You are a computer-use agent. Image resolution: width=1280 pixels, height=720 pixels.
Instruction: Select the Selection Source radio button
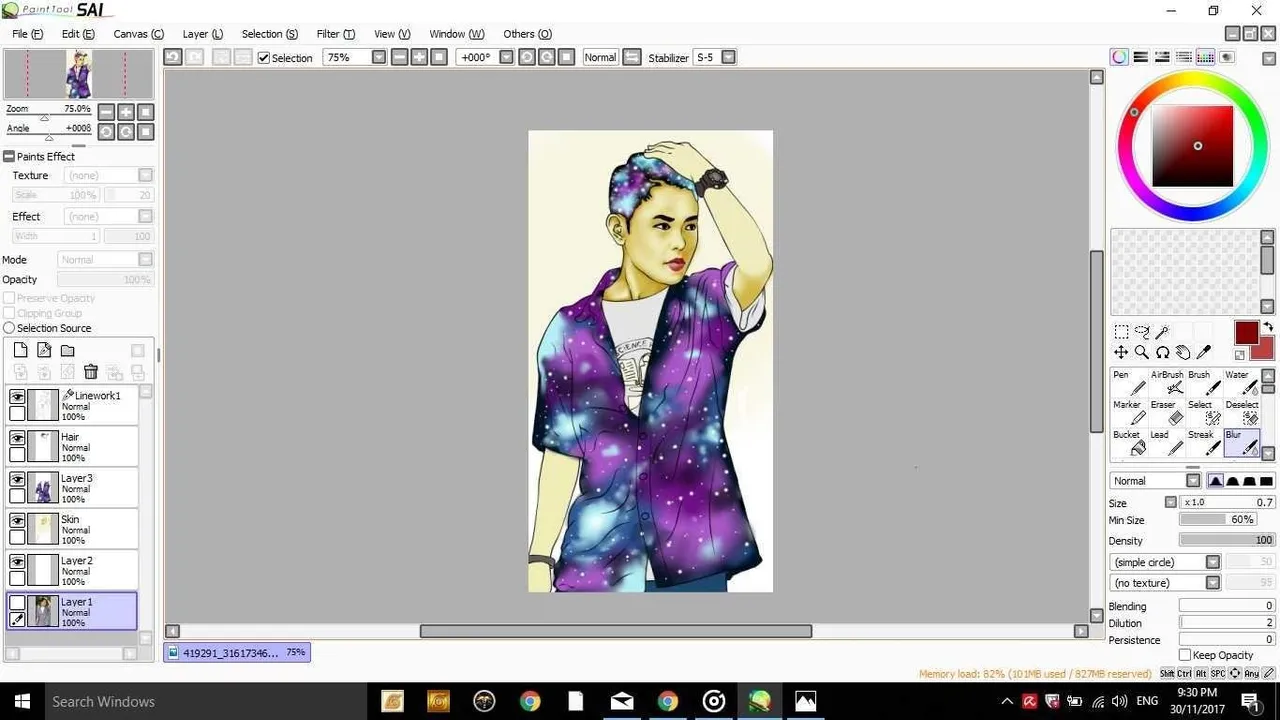[x=9, y=328]
